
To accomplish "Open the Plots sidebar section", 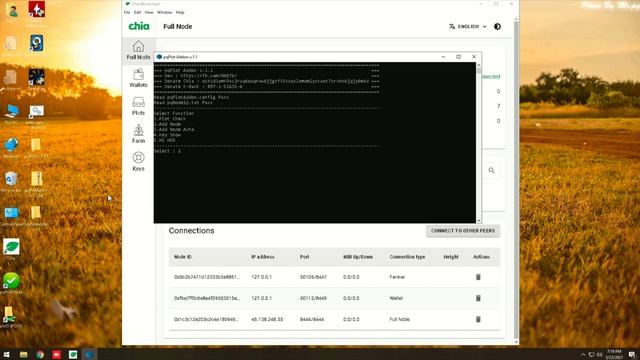I will (x=138, y=106).
